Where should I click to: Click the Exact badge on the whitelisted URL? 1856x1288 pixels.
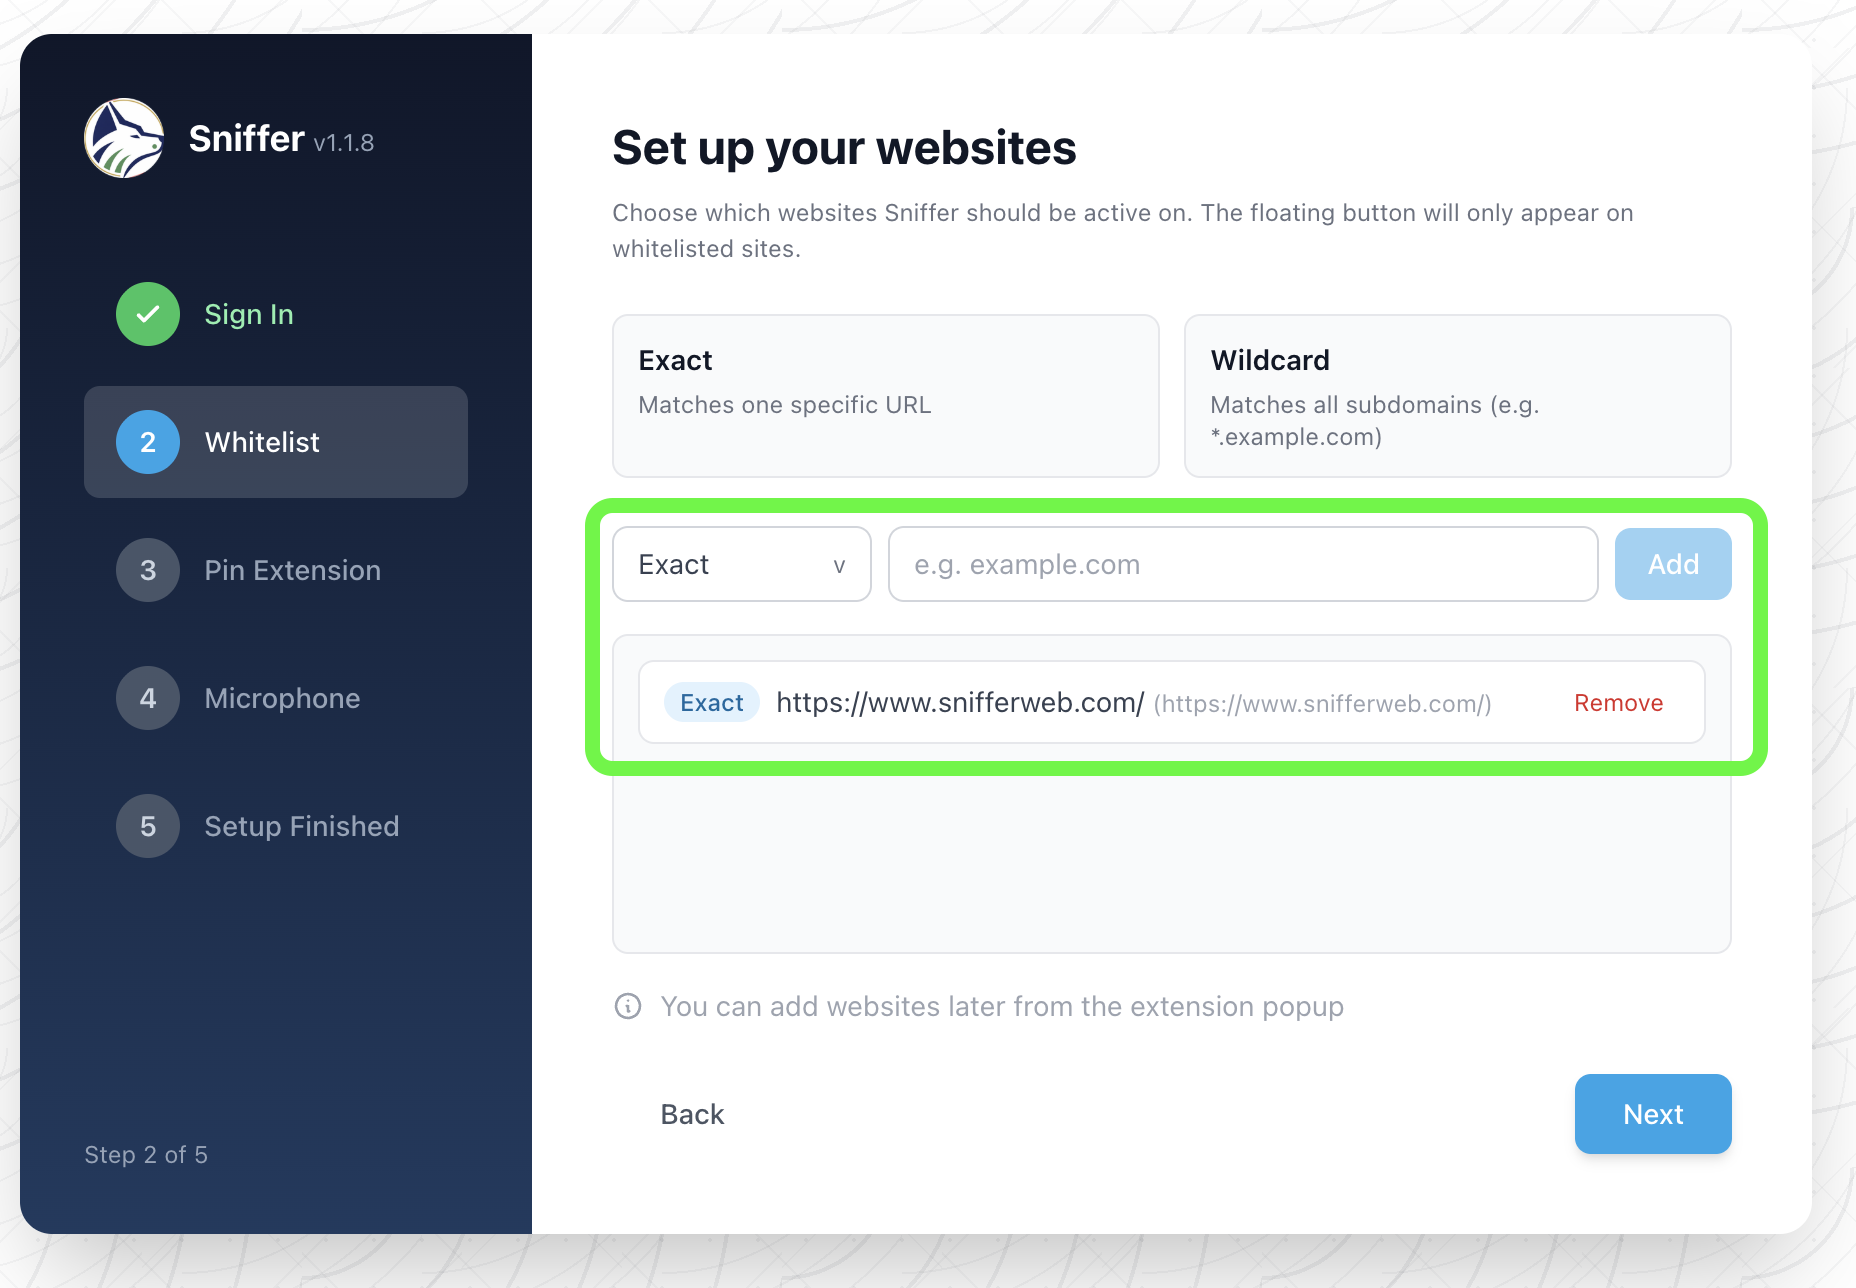(711, 702)
